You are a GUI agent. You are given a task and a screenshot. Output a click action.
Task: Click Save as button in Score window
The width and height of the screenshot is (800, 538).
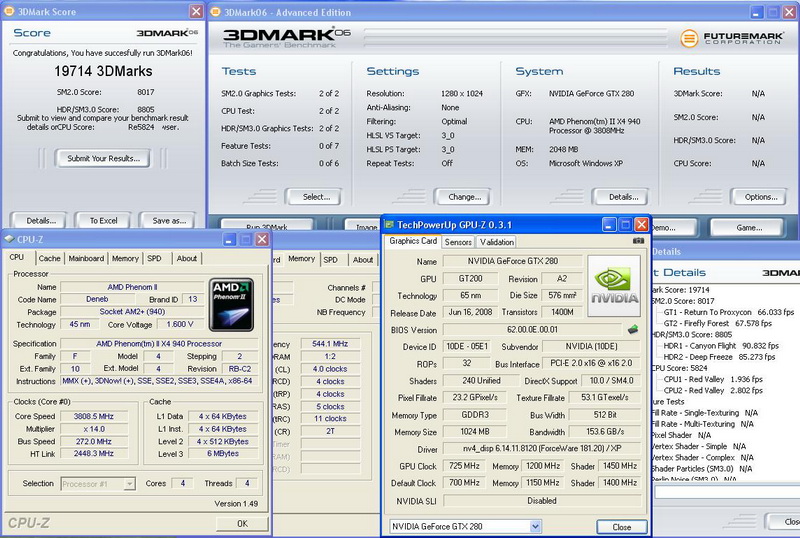coord(168,221)
